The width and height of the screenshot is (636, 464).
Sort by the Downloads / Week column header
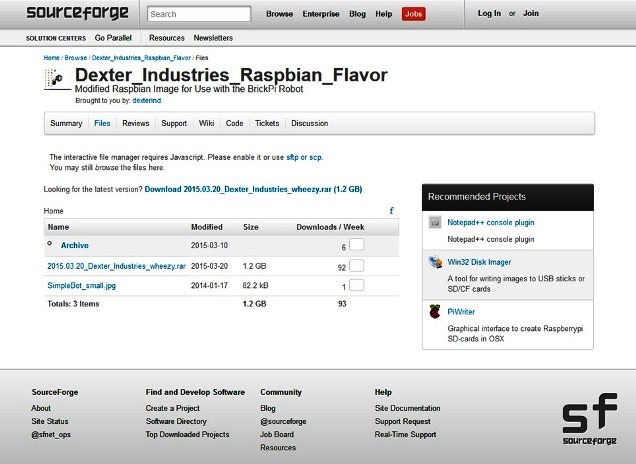click(x=330, y=227)
